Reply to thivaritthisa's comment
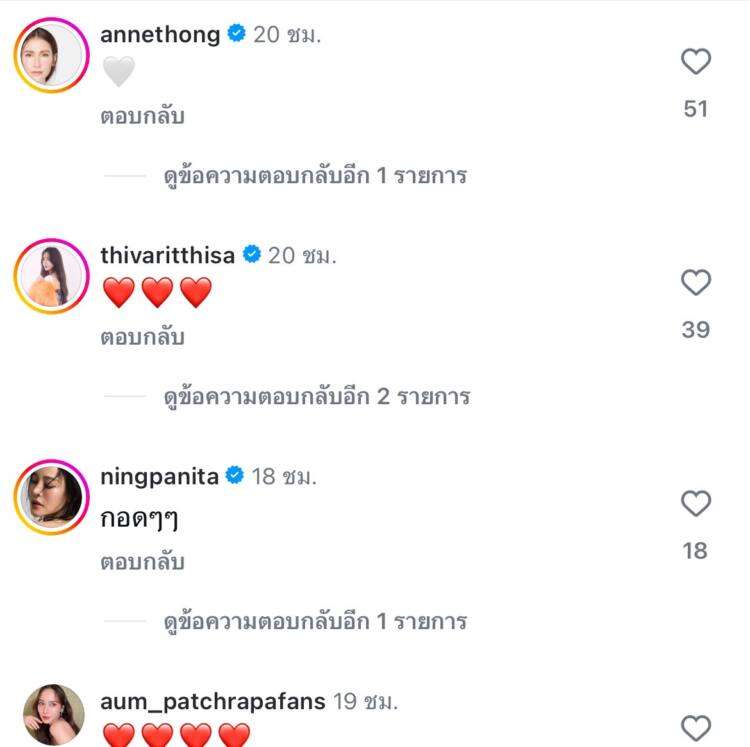The height and width of the screenshot is (747, 750). (x=143, y=337)
